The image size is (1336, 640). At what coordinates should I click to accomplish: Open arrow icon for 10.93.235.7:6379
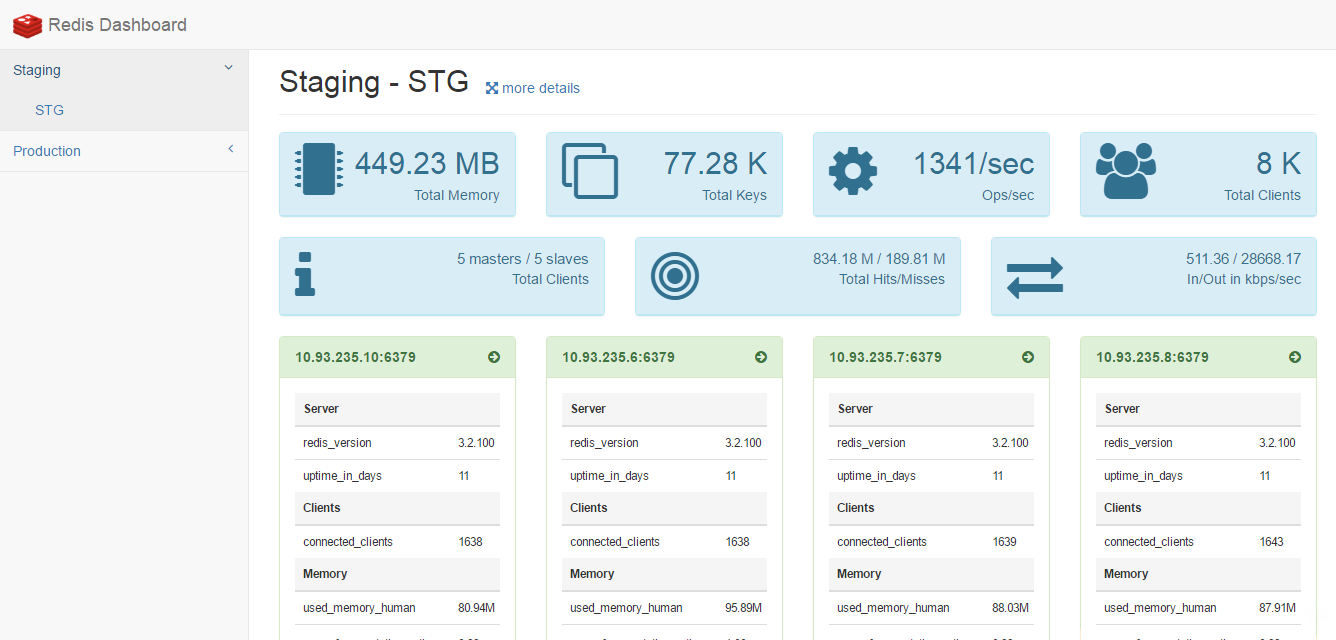pyautogui.click(x=1028, y=357)
